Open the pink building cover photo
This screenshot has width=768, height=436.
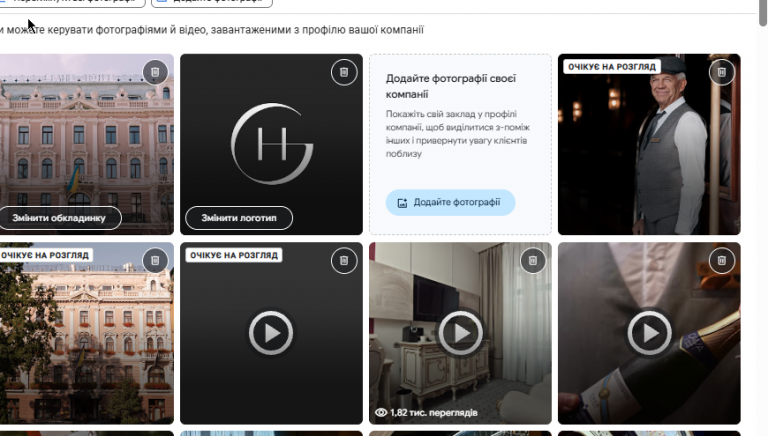click(x=87, y=144)
